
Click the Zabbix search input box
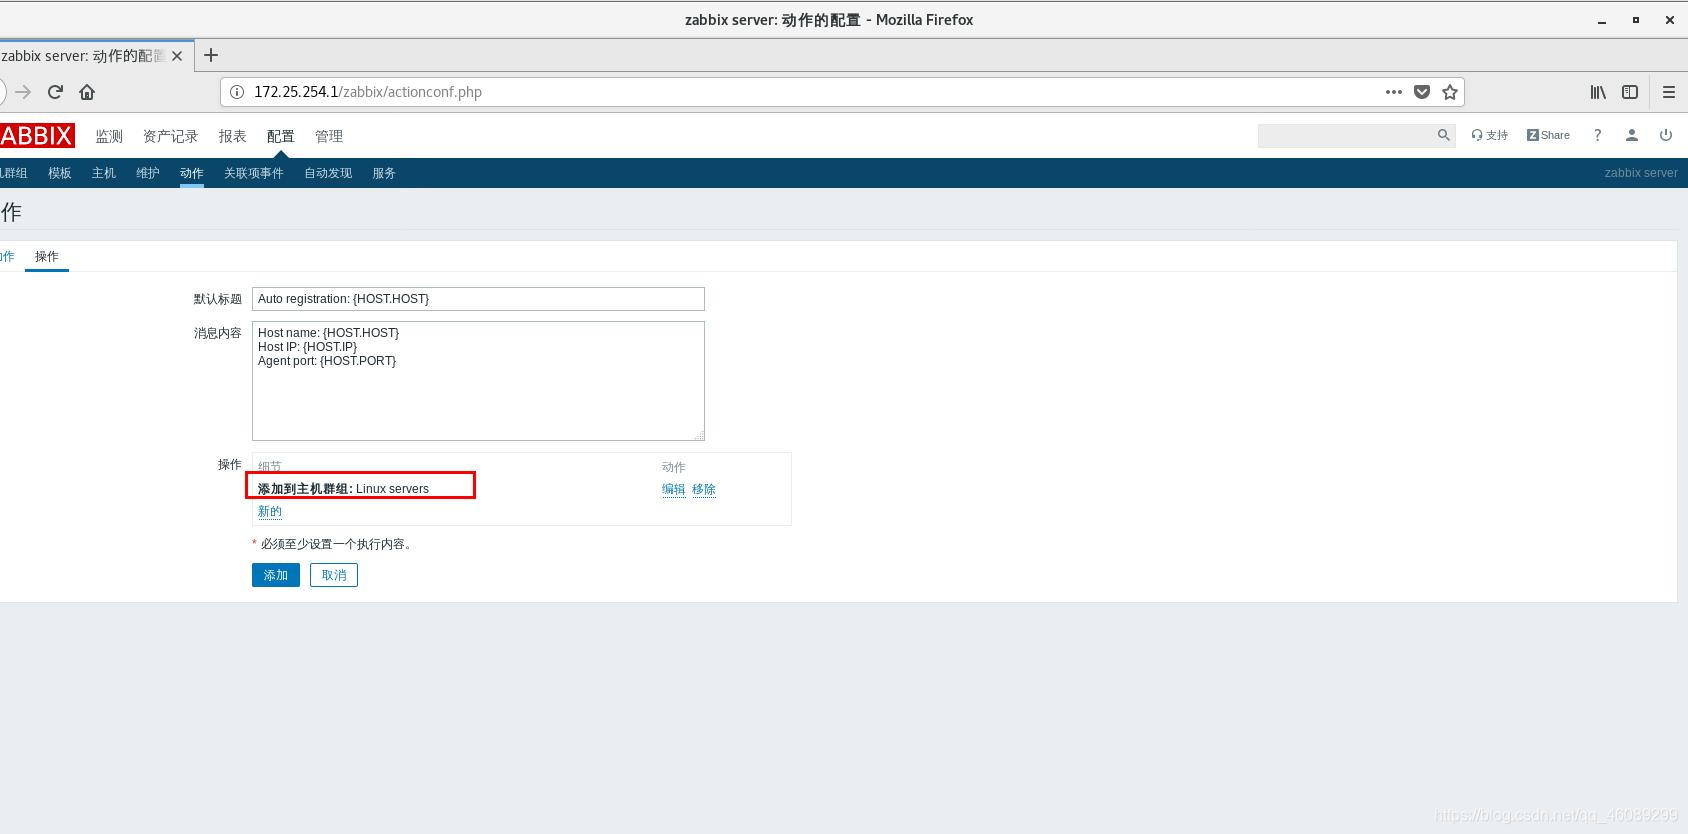click(x=1346, y=135)
